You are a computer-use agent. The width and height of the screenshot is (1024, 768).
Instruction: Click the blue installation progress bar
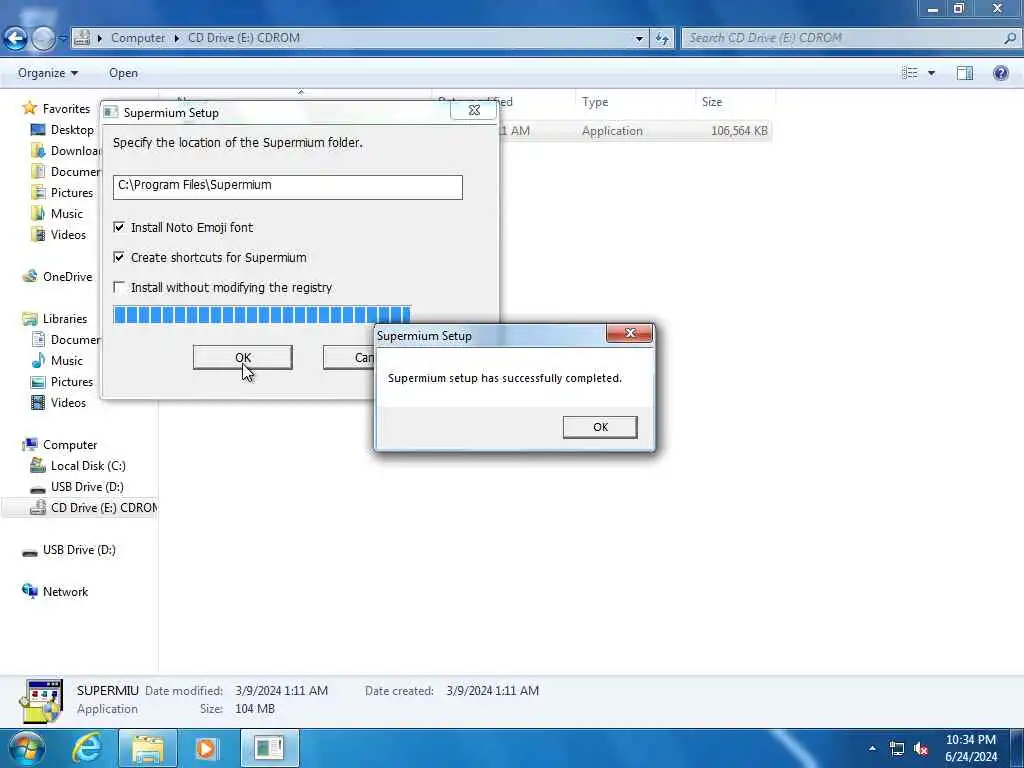[262, 315]
